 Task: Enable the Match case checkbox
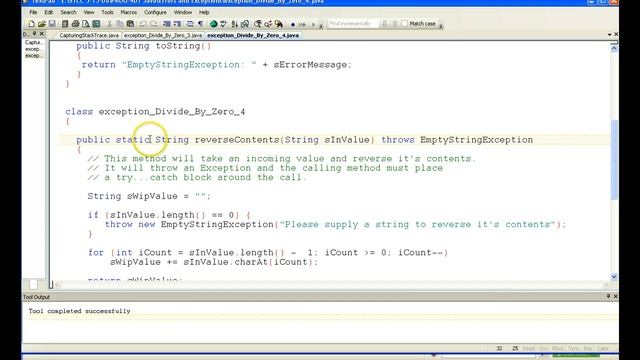click(x=404, y=24)
